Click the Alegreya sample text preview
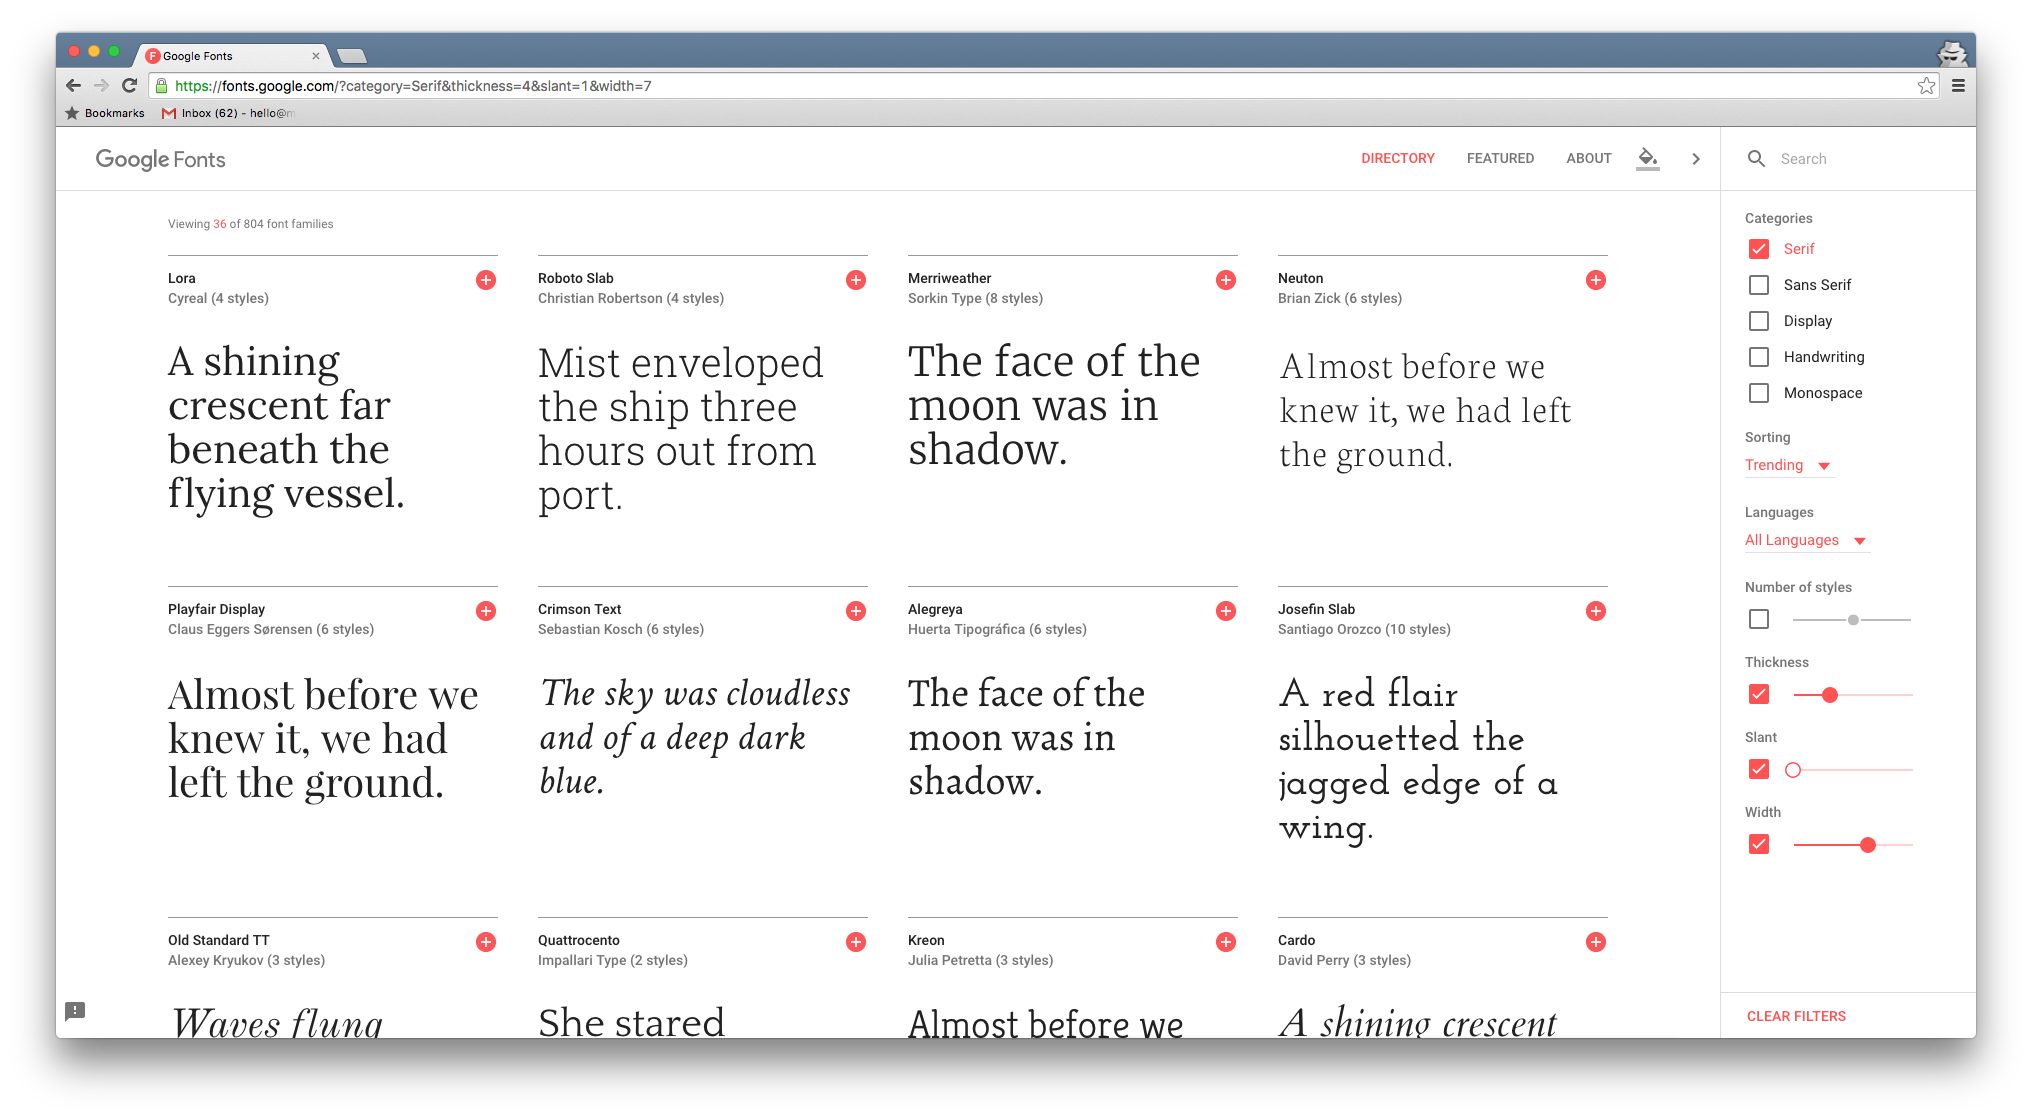 [x=1026, y=737]
